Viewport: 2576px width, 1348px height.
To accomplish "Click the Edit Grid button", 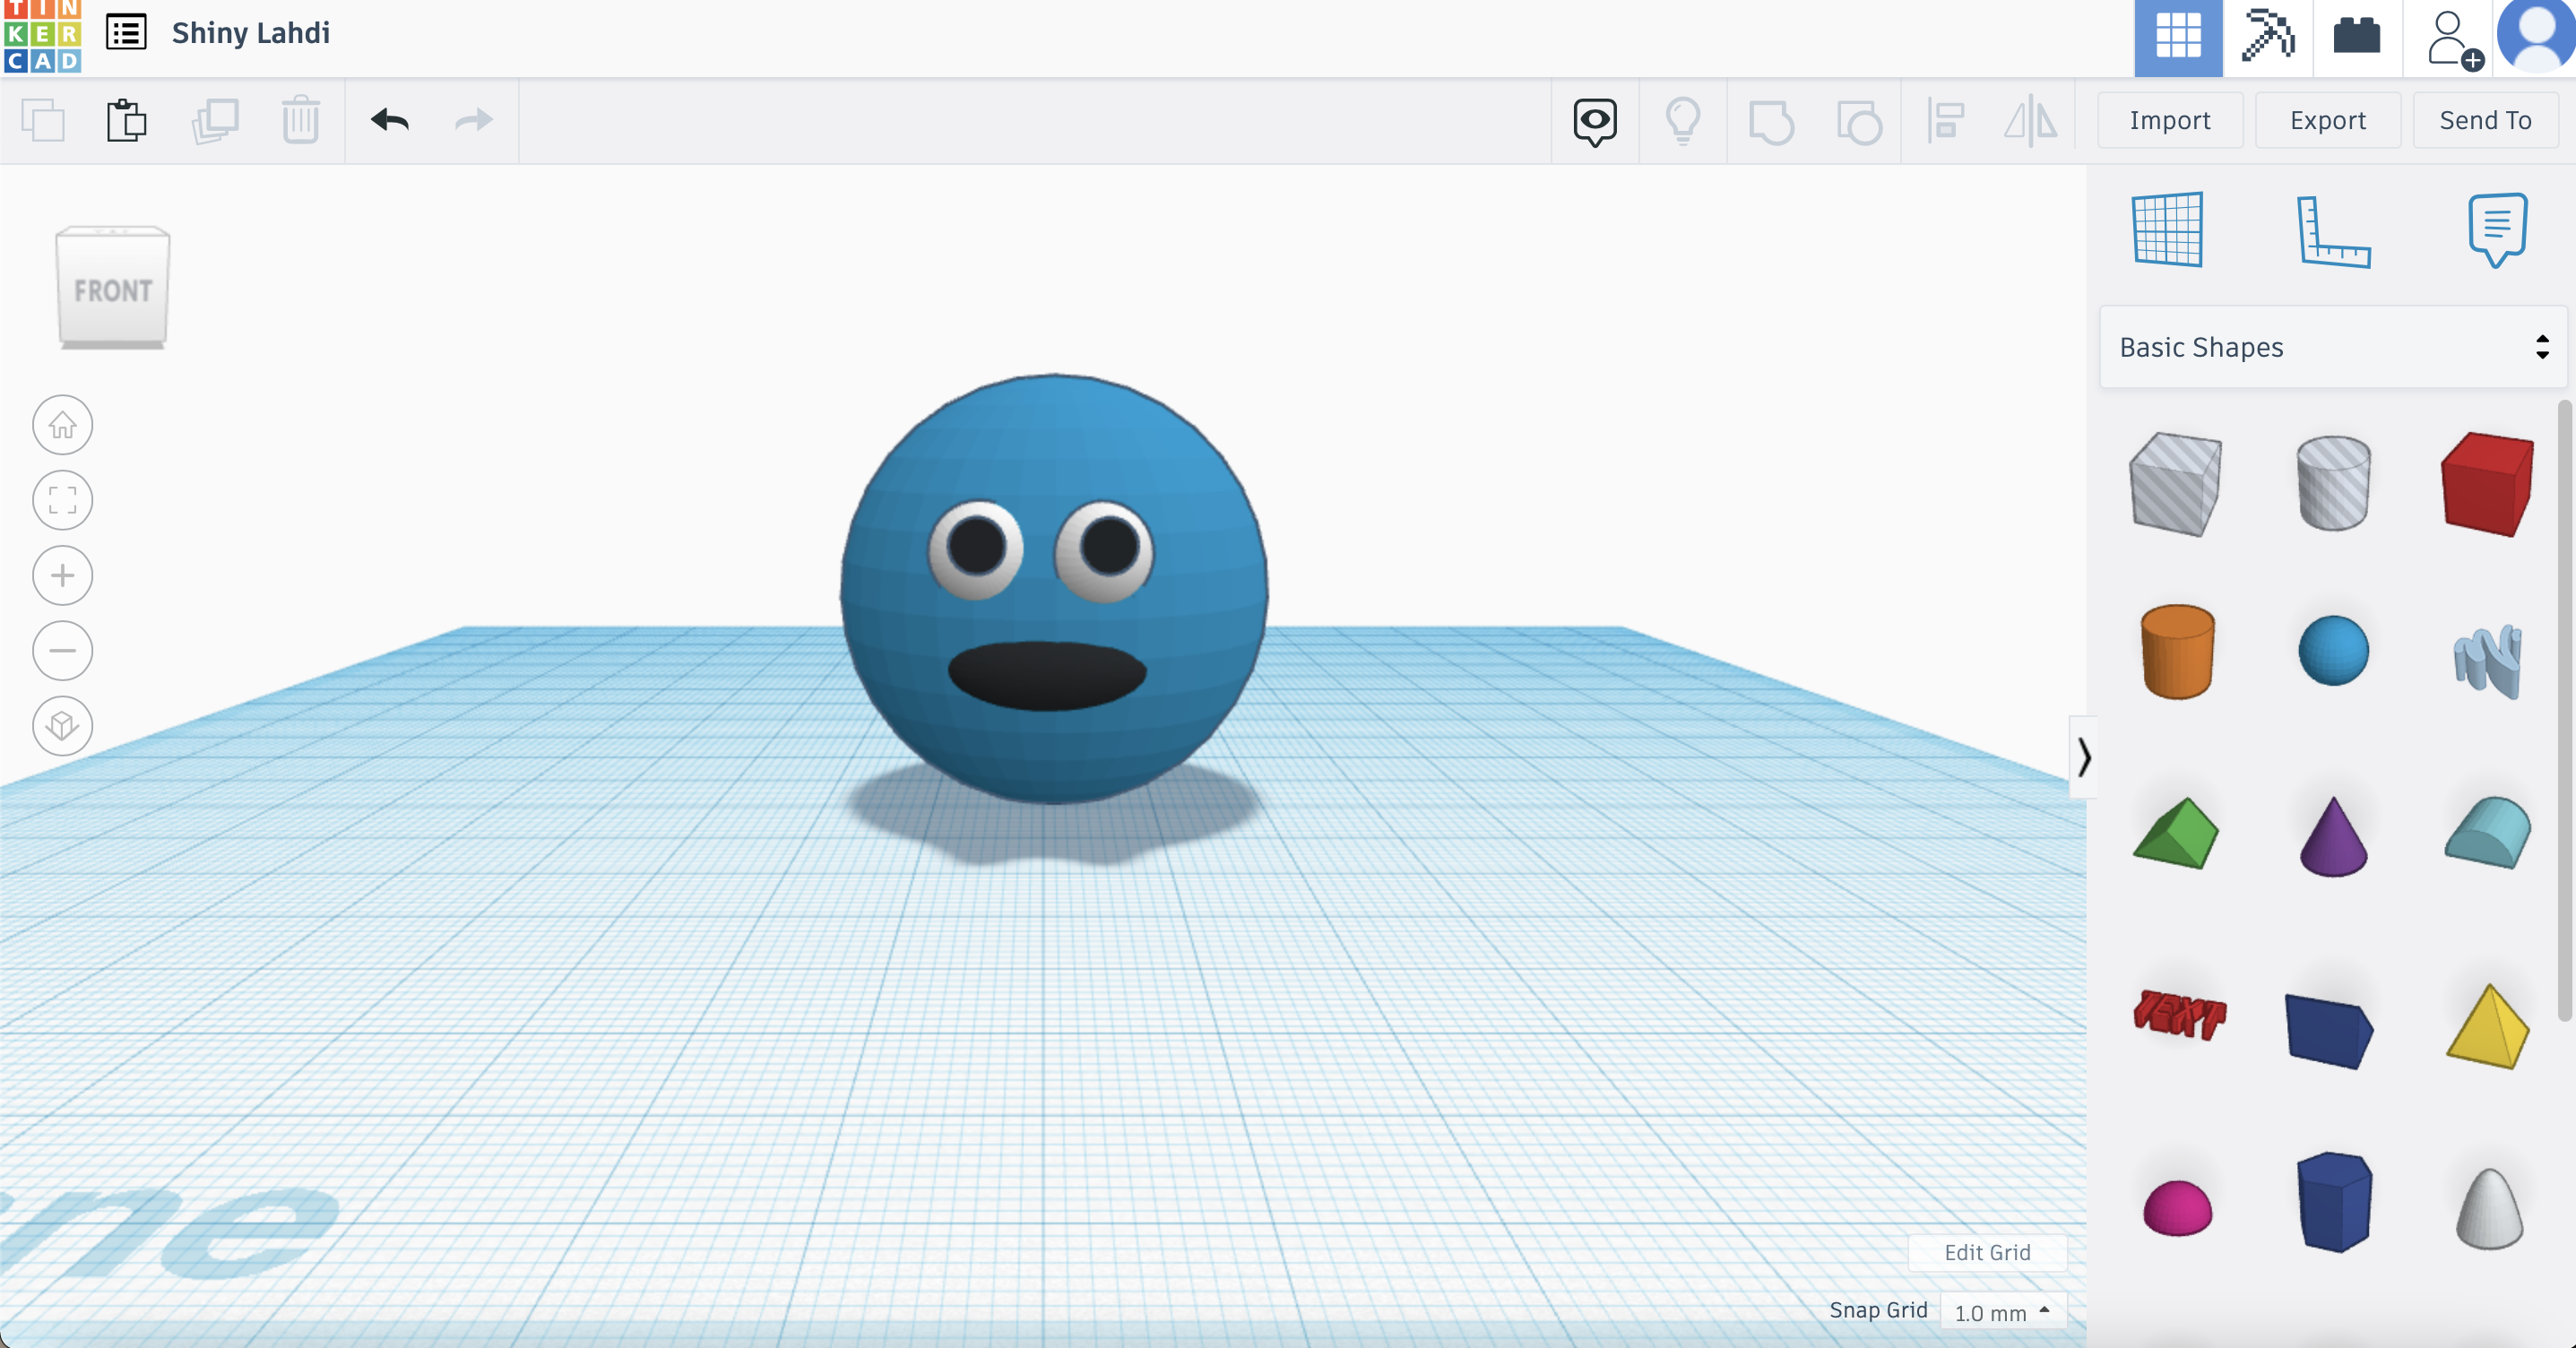I will [1986, 1252].
